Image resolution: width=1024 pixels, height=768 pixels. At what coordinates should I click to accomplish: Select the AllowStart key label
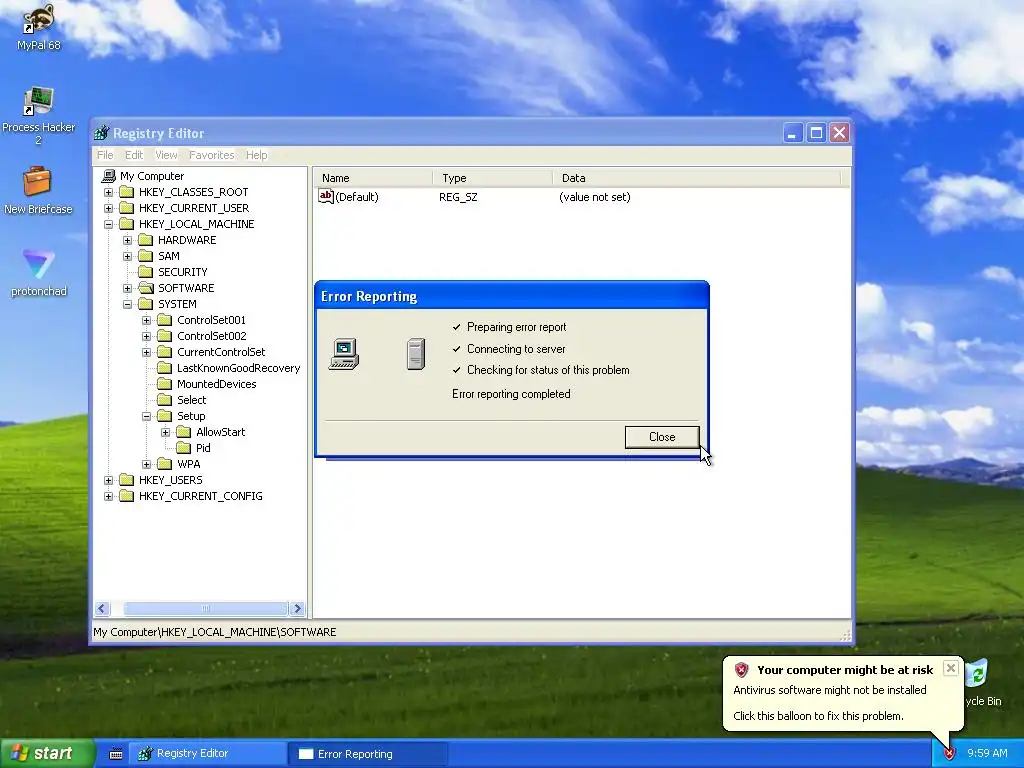(x=221, y=432)
